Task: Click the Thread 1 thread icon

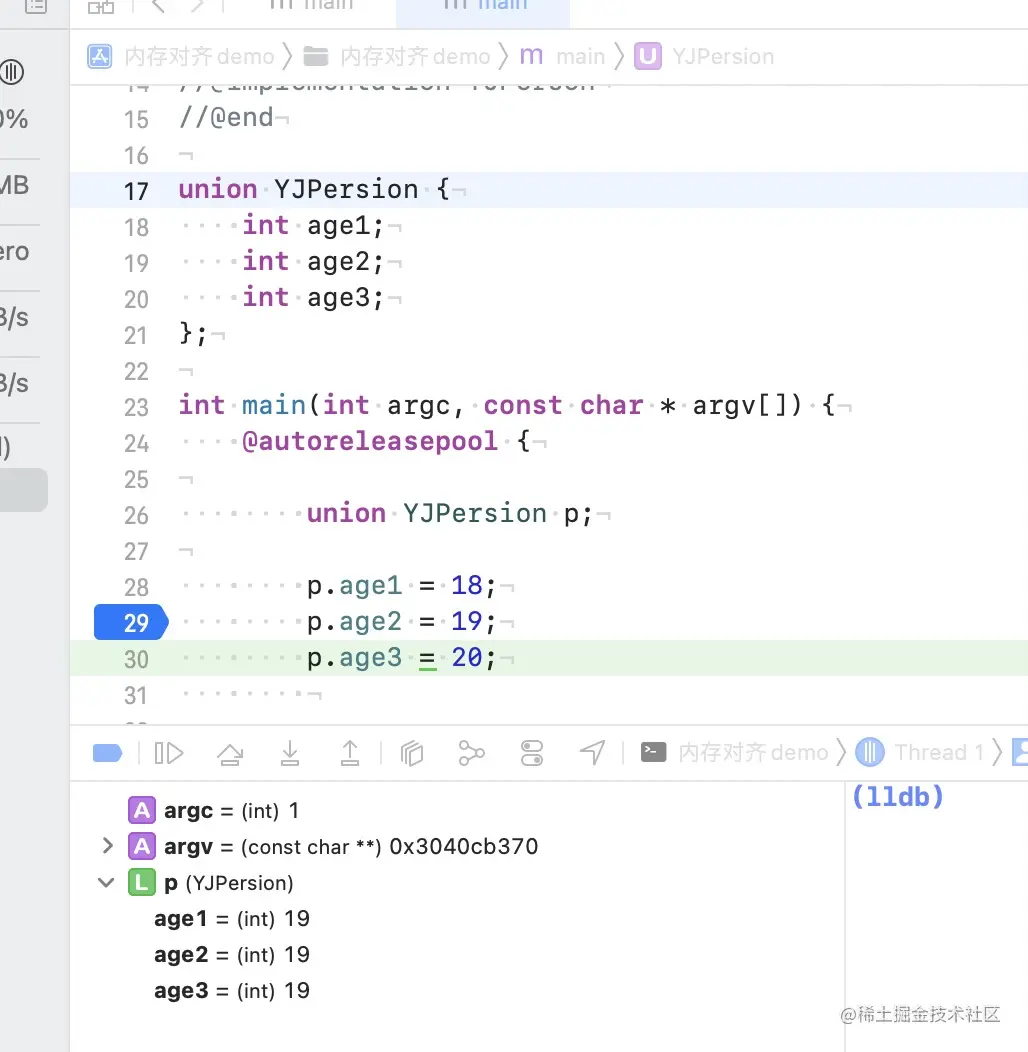Action: click(x=870, y=753)
